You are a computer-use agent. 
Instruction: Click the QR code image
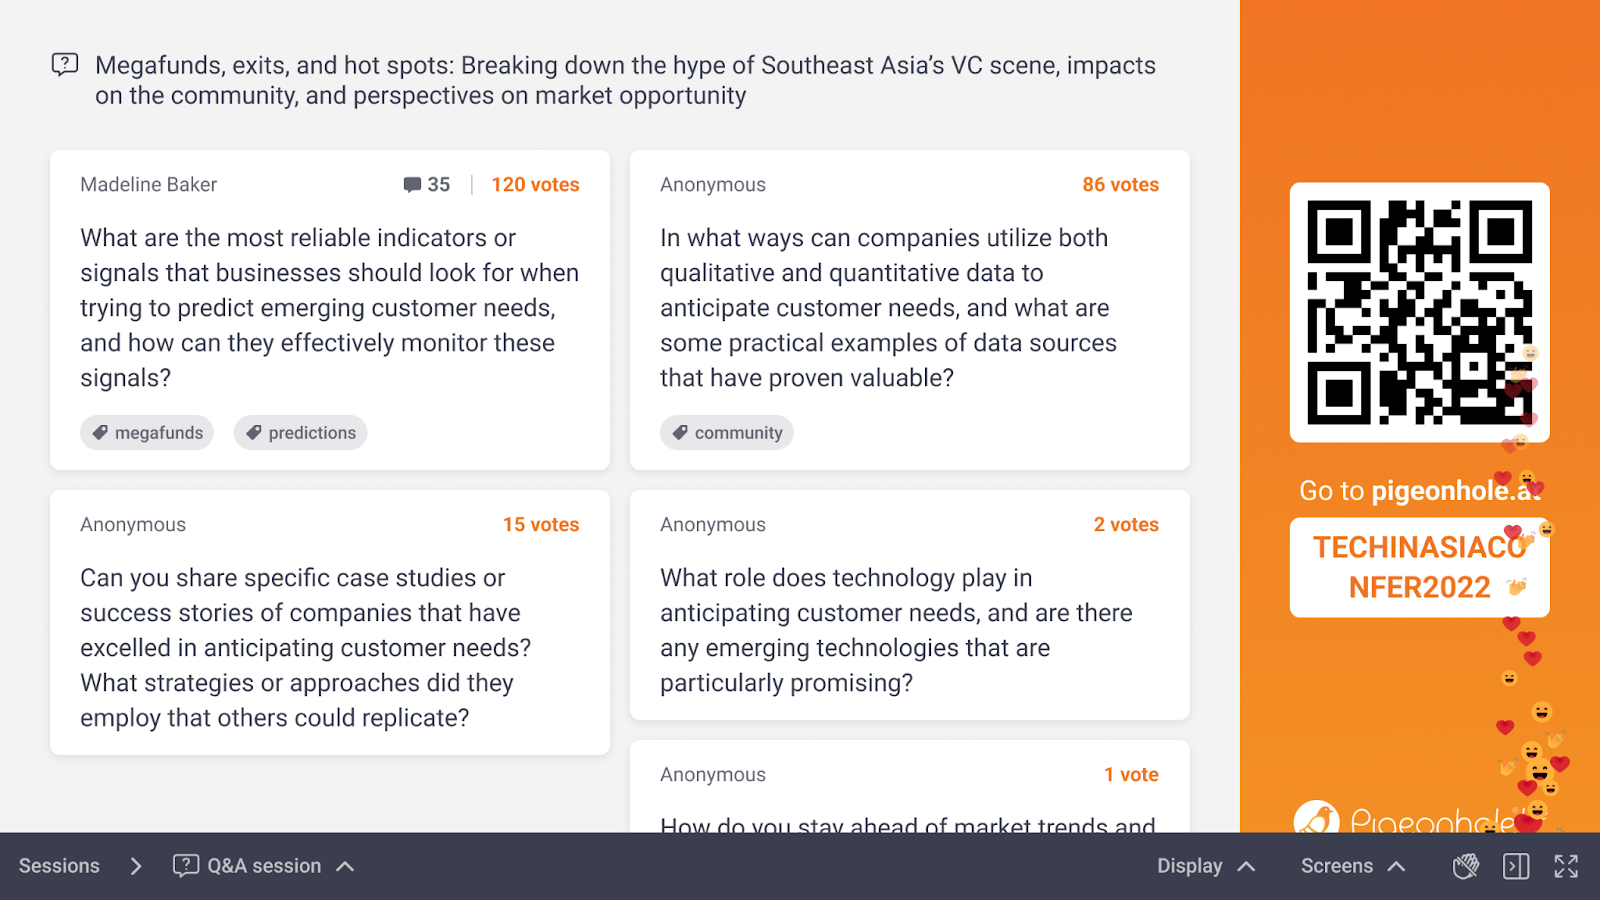click(1419, 312)
